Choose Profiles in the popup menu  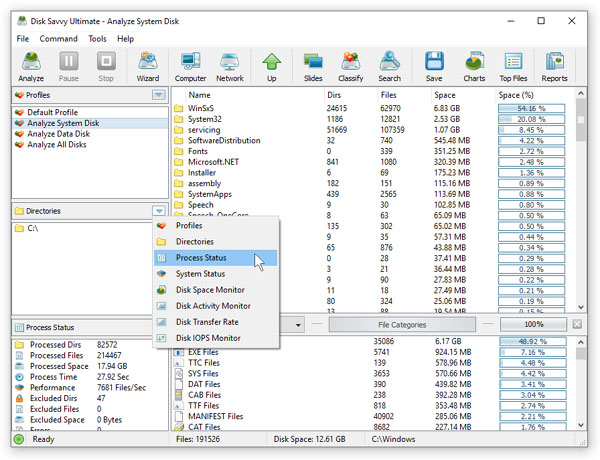pos(216,225)
